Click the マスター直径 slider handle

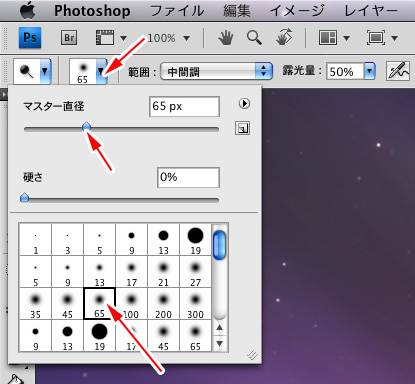tap(87, 127)
